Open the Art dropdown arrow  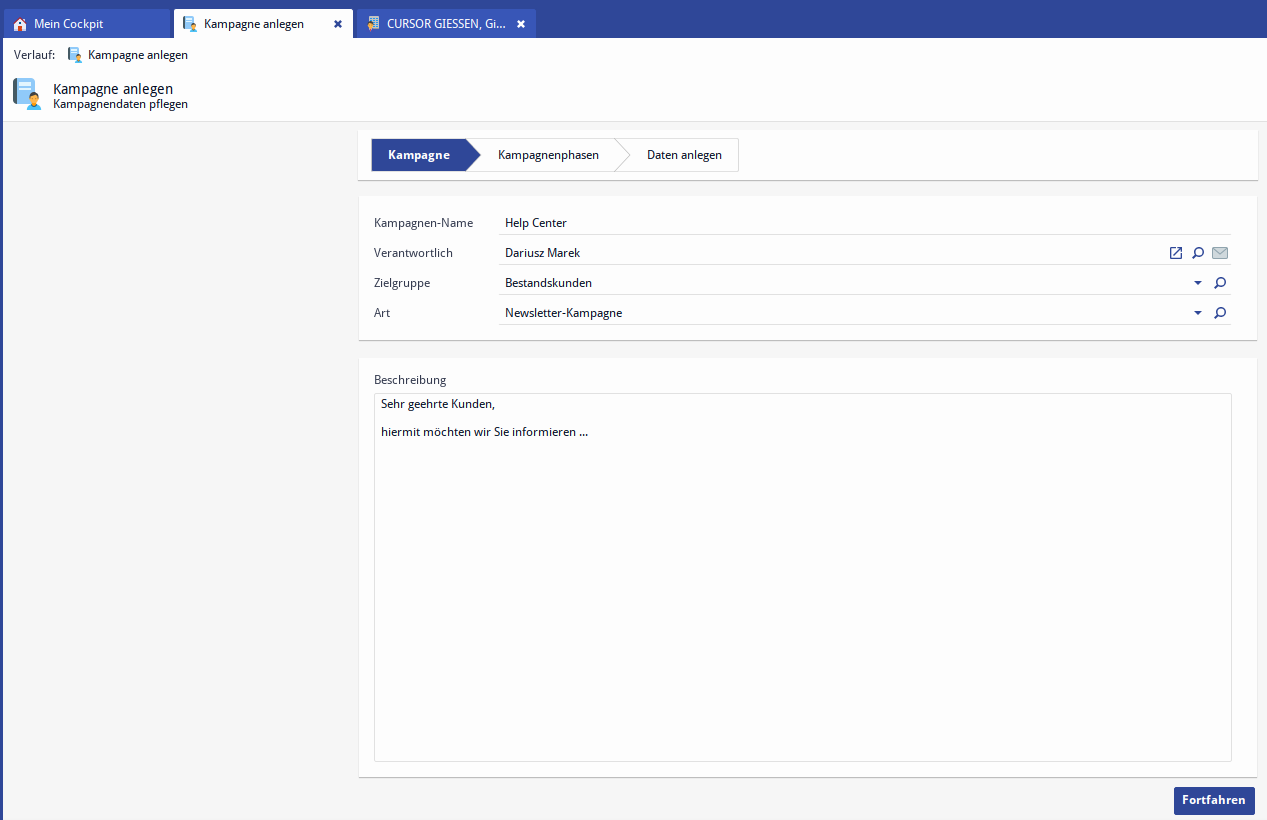[1198, 313]
